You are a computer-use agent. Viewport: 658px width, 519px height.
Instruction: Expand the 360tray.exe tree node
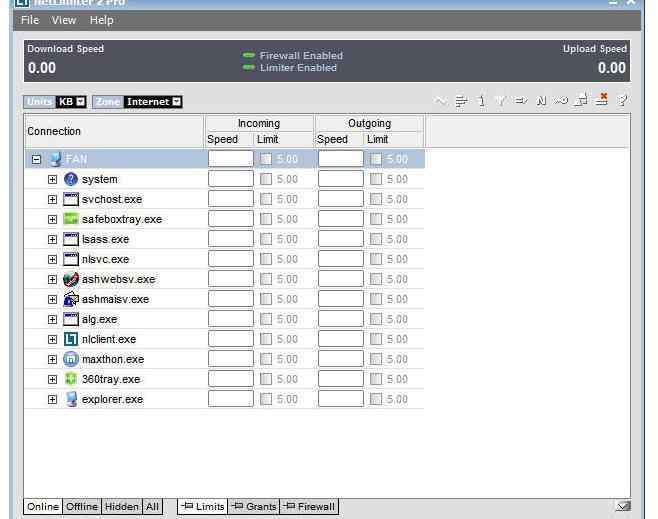pos(52,379)
